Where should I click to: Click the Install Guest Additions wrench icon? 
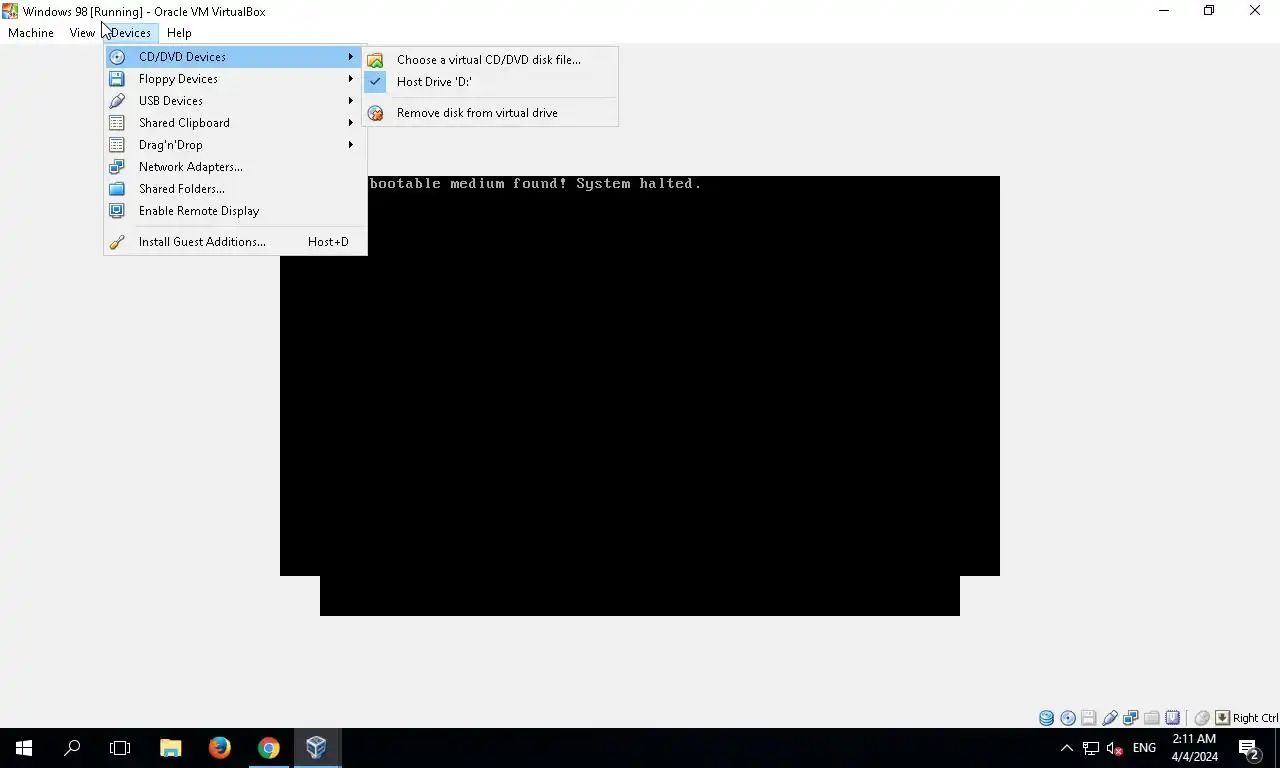pyautogui.click(x=117, y=242)
